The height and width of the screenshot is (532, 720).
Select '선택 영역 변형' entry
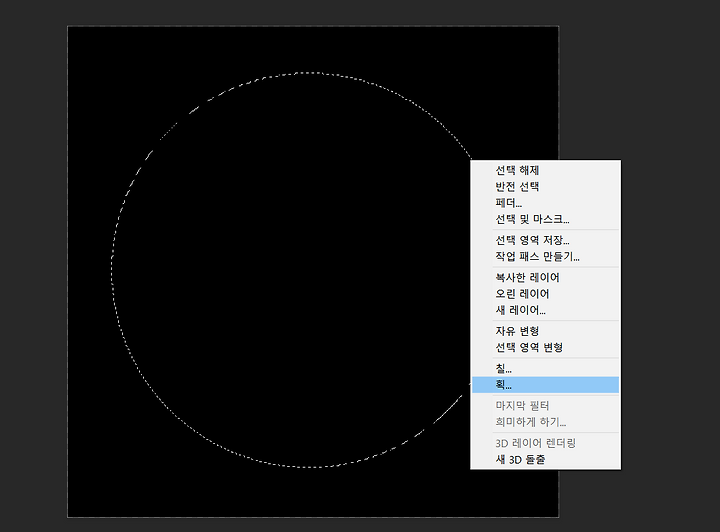(546, 347)
